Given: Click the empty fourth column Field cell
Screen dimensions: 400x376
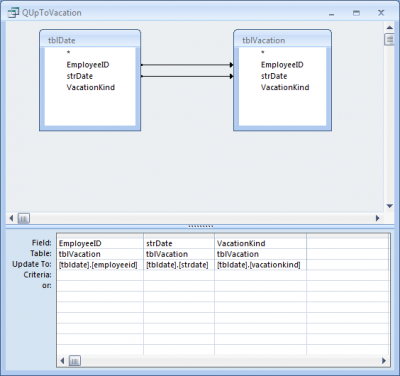Looking at the screenshot, I should point(347,243).
